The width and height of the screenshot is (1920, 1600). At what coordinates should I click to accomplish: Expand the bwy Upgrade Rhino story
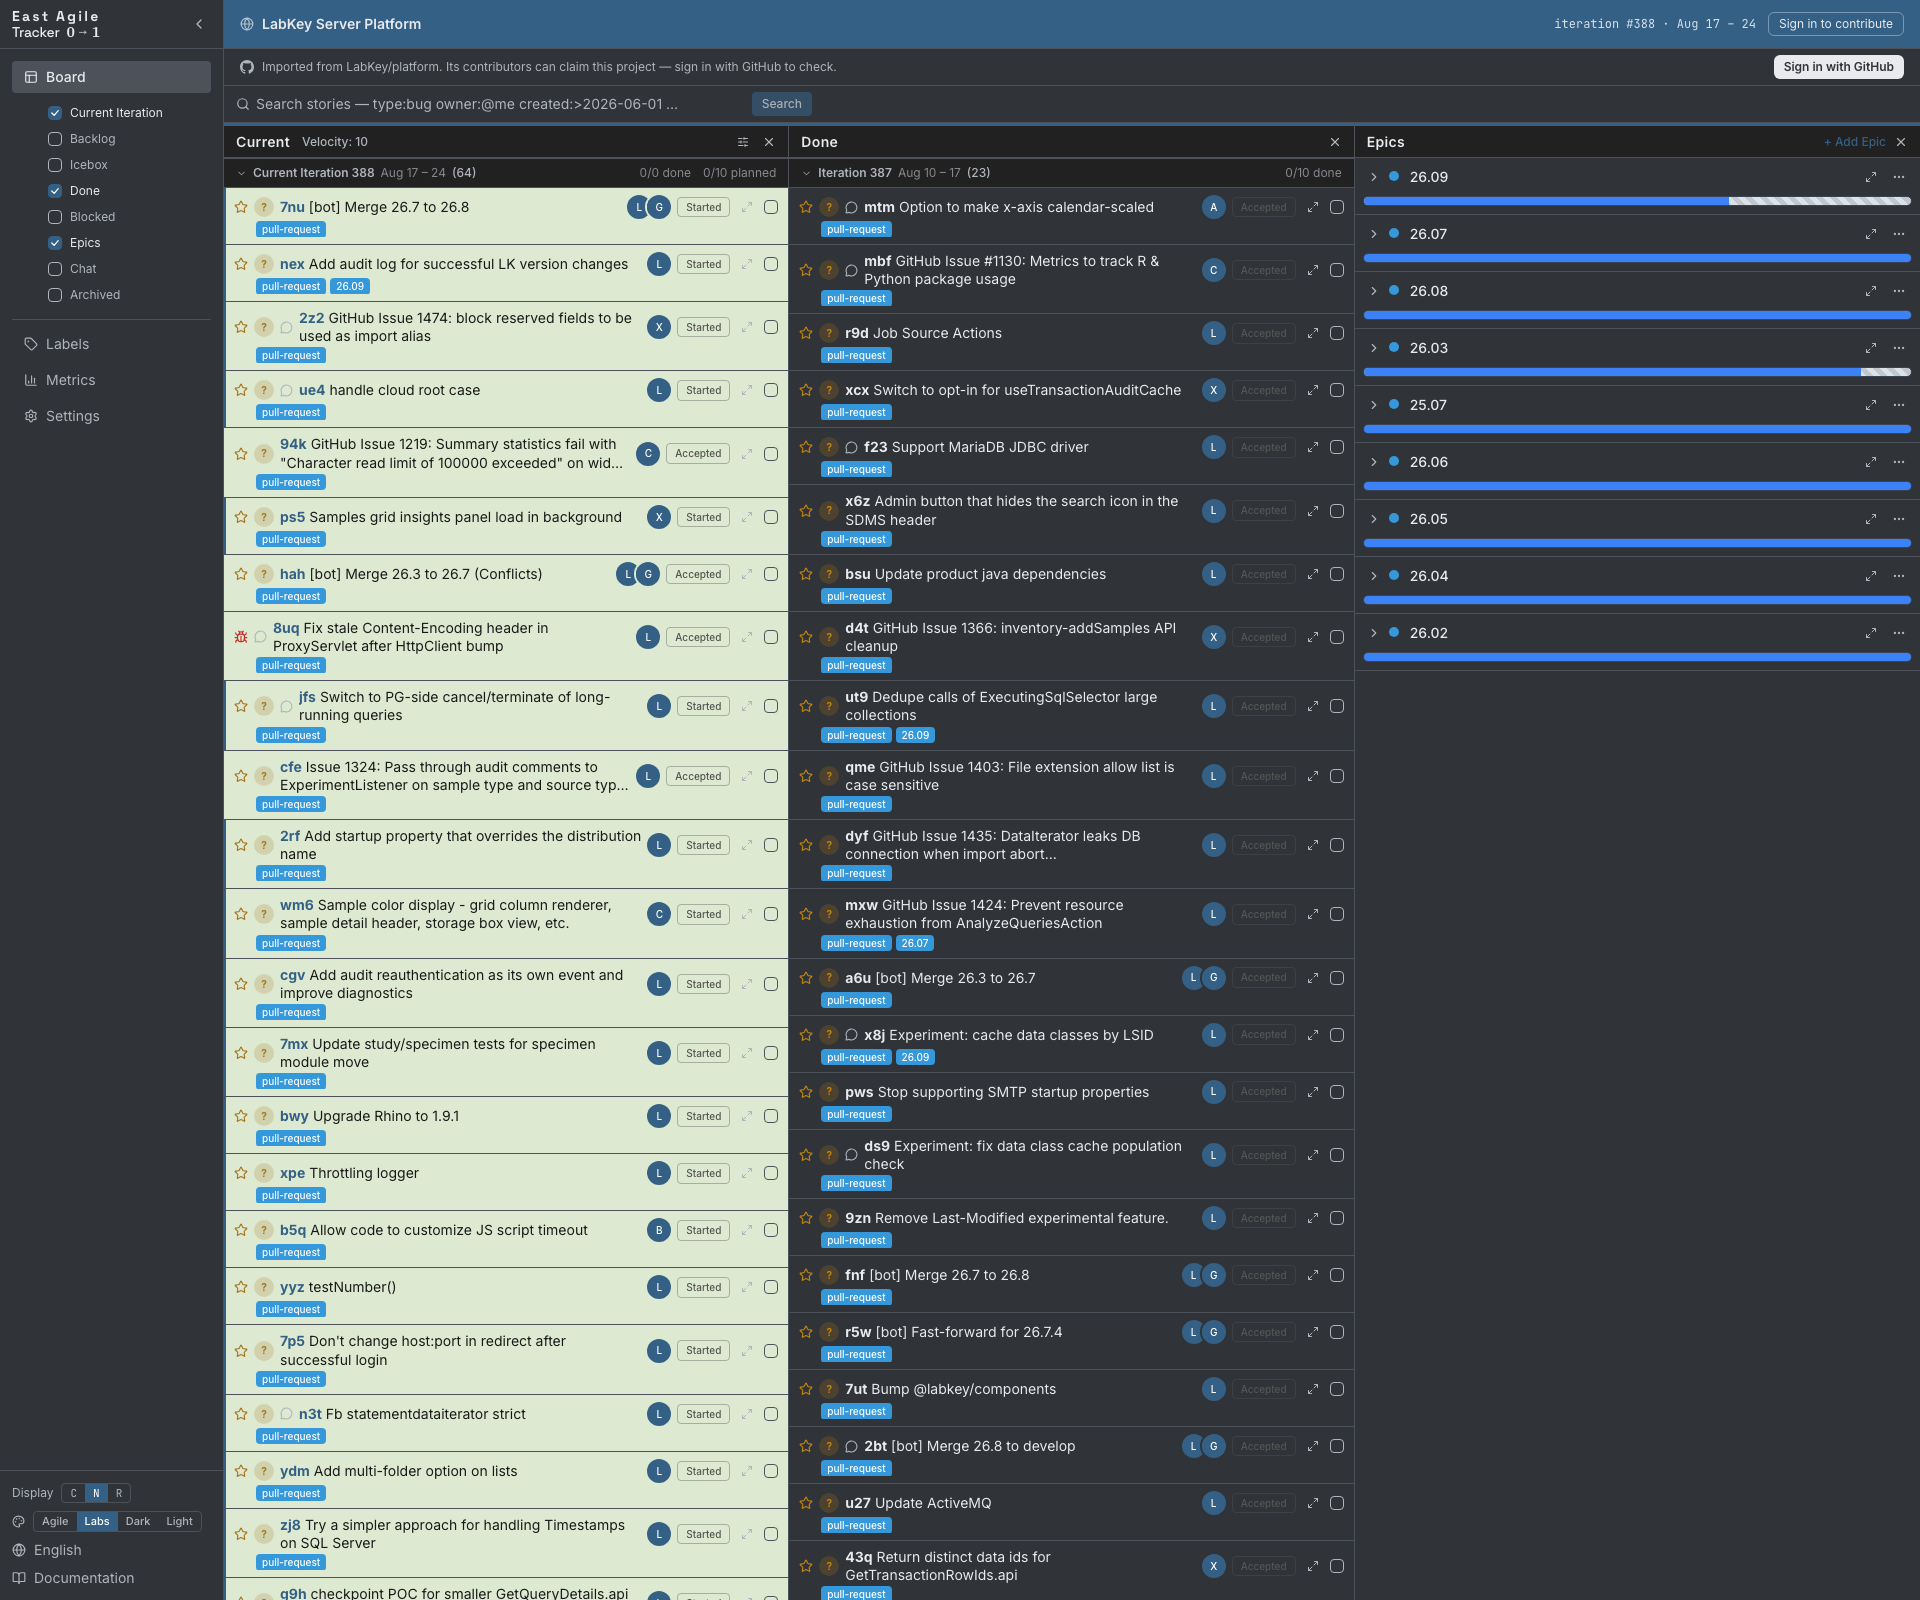pos(747,1116)
